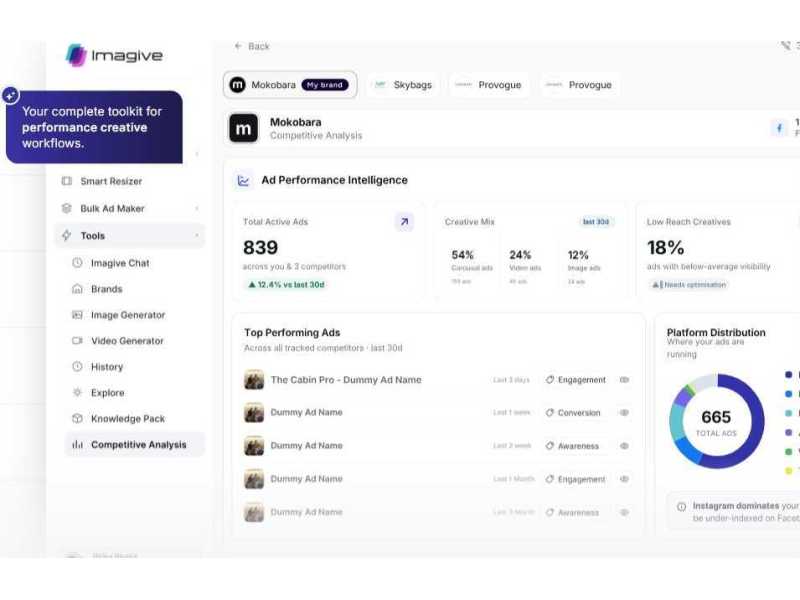
Task: Select the Mokobara My brand tab
Action: pyautogui.click(x=290, y=85)
